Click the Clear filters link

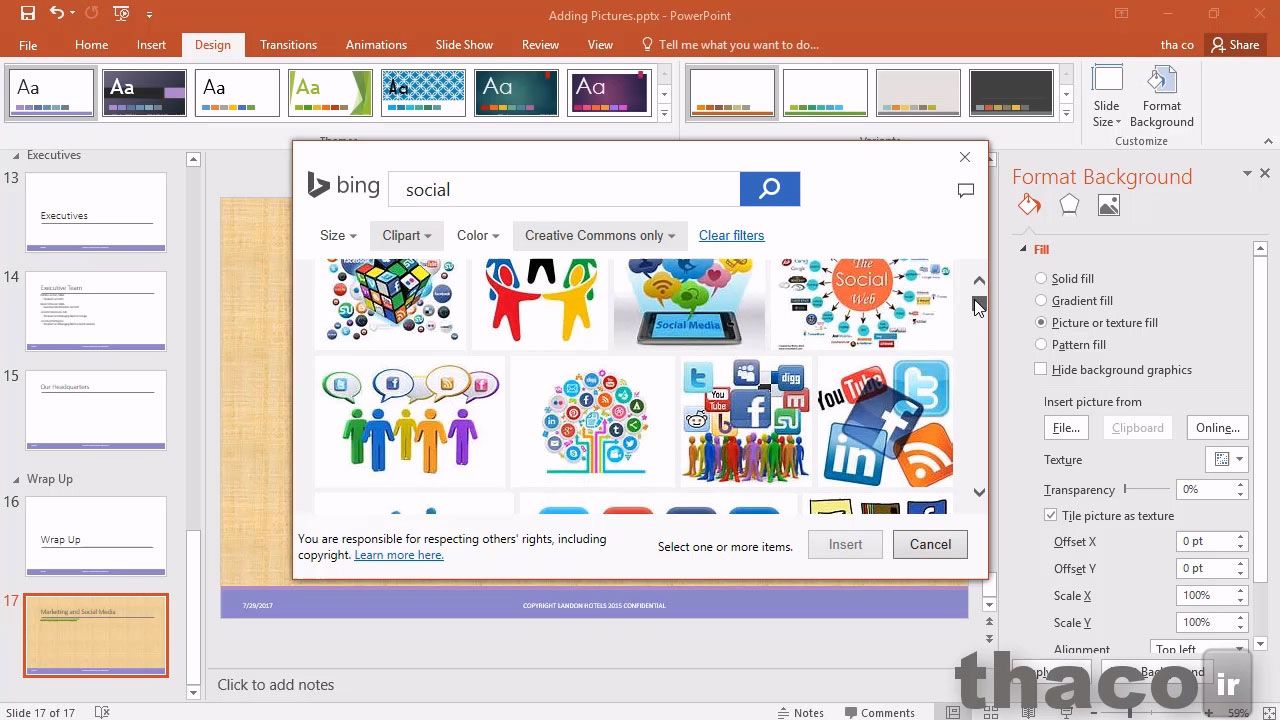pos(731,235)
